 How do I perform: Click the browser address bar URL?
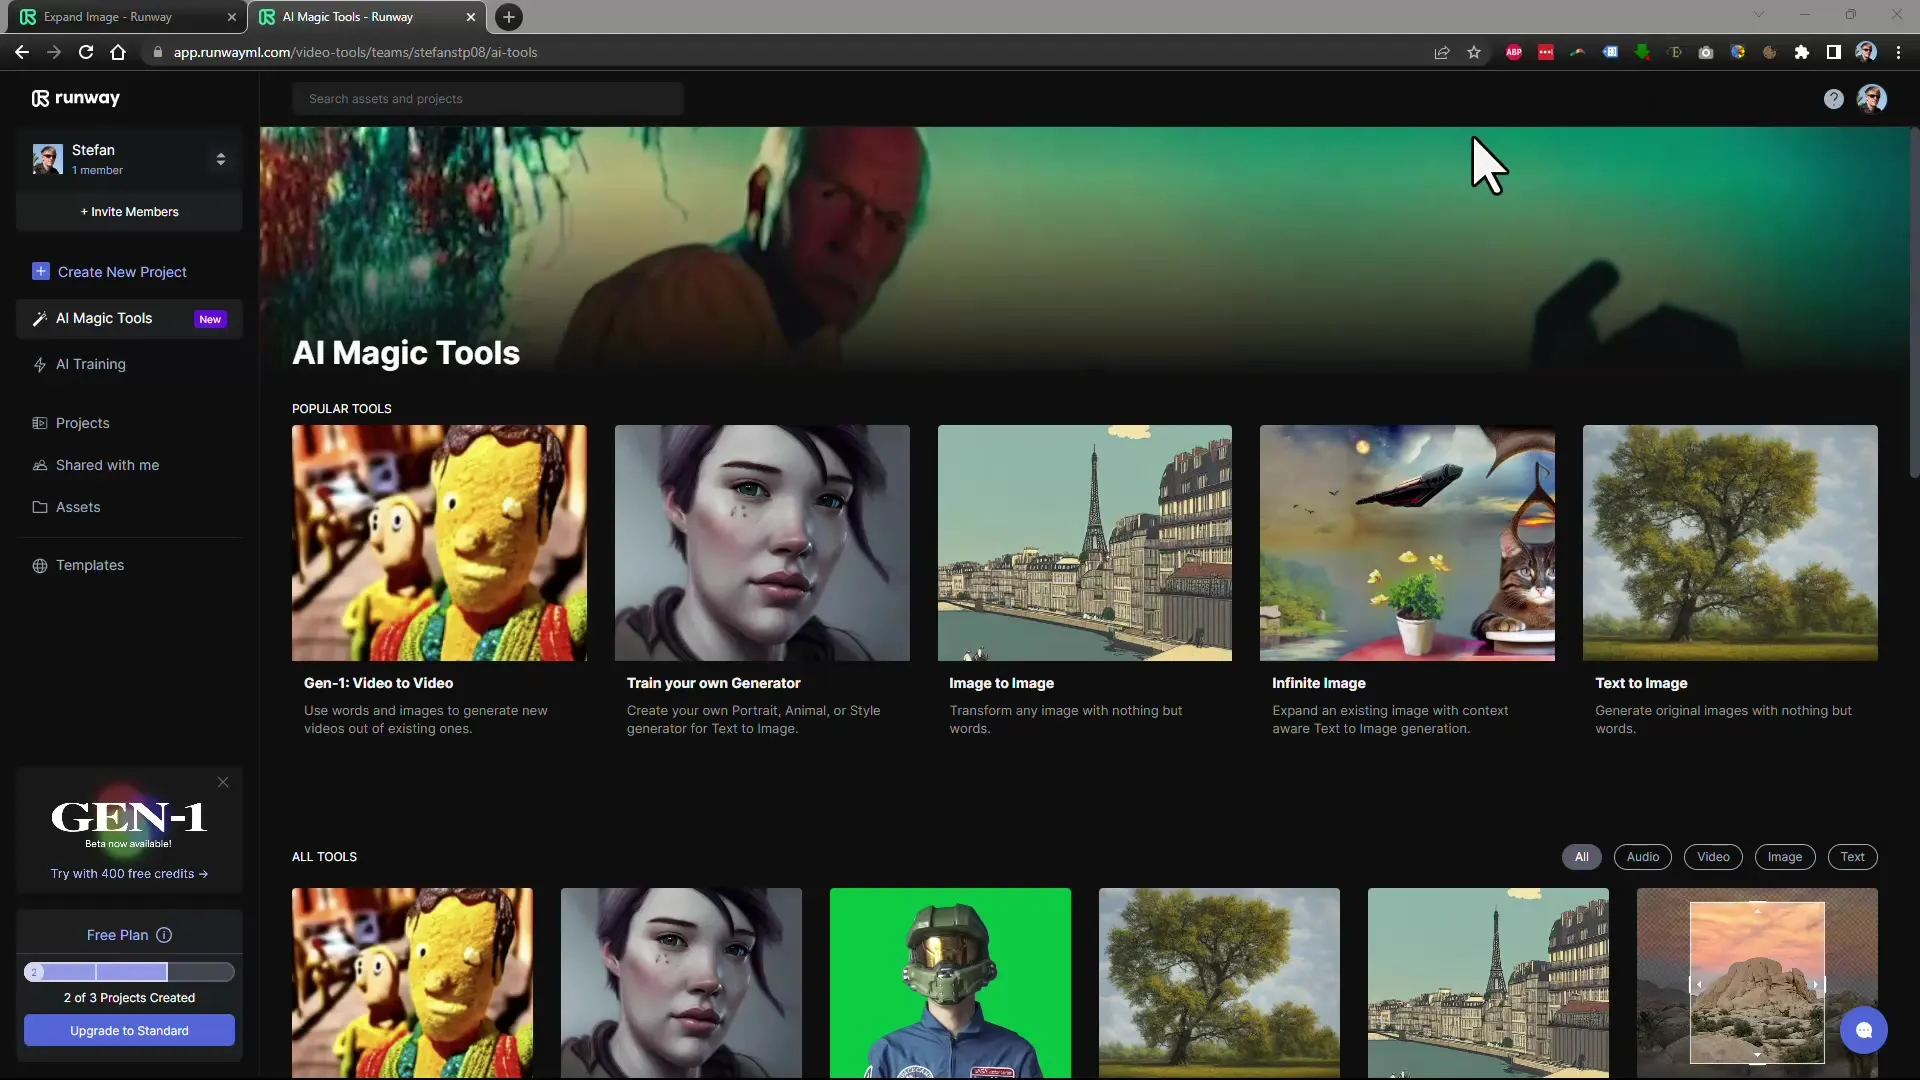pos(355,52)
